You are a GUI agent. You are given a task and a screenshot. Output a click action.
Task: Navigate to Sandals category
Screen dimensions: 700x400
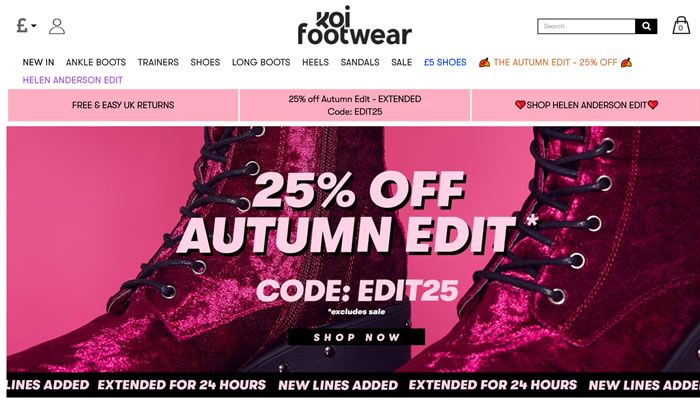click(360, 62)
